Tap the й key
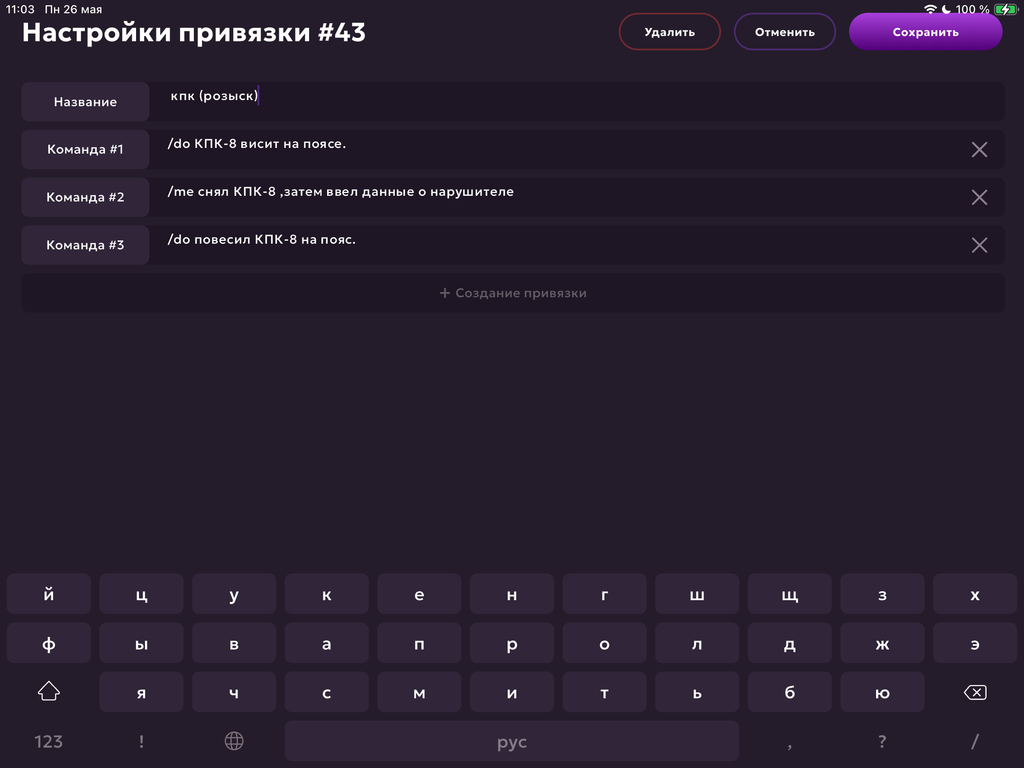Image resolution: width=1024 pixels, height=768 pixels. 49,594
